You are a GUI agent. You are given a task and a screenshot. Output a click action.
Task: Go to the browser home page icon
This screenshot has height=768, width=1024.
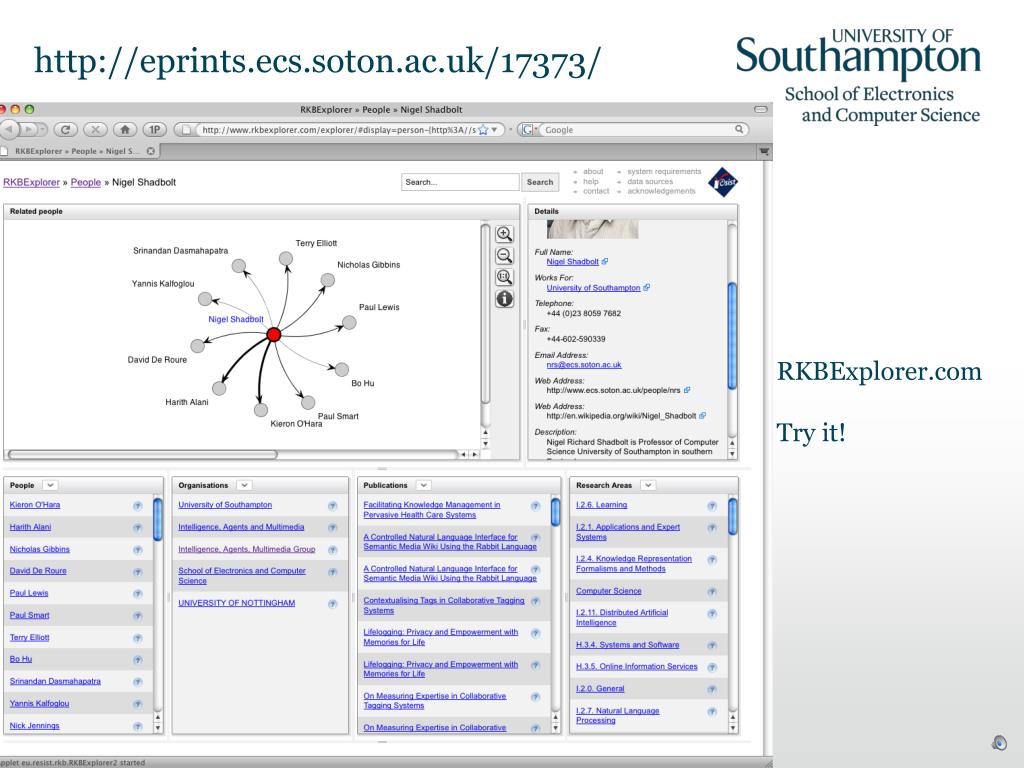click(125, 130)
